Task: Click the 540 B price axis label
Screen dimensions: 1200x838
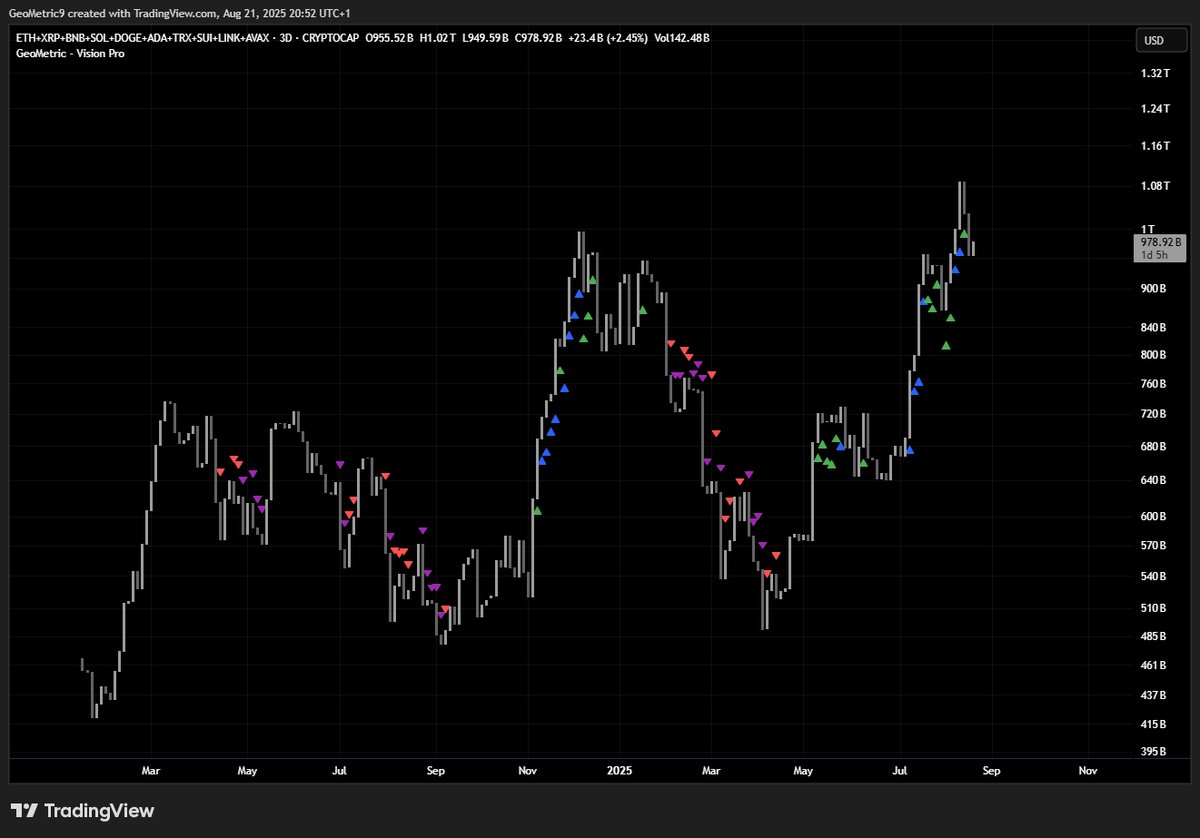Action: (x=1154, y=577)
